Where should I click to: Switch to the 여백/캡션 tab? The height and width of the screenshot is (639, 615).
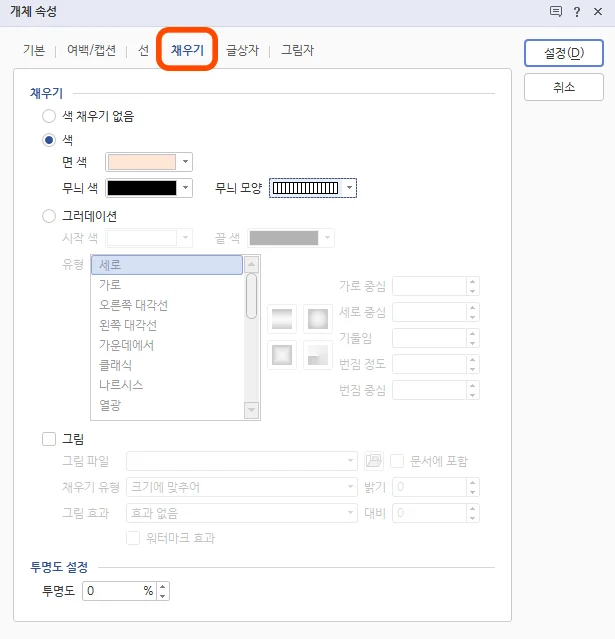tap(91, 50)
